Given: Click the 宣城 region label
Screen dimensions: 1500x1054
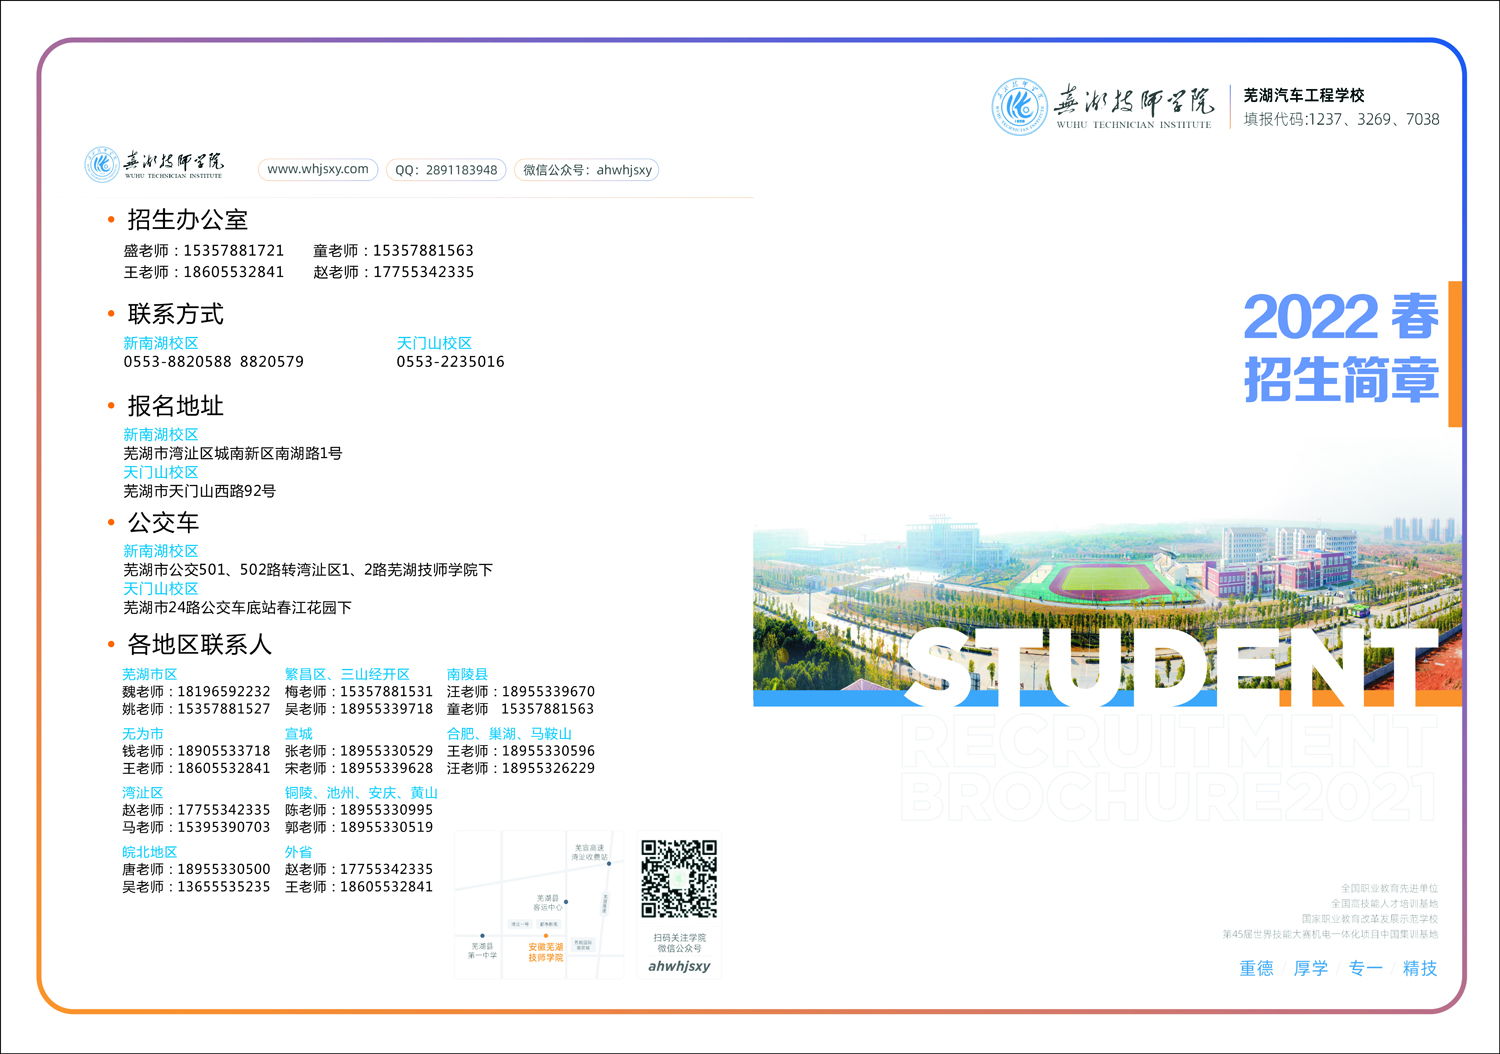Looking at the screenshot, I should [x=298, y=734].
